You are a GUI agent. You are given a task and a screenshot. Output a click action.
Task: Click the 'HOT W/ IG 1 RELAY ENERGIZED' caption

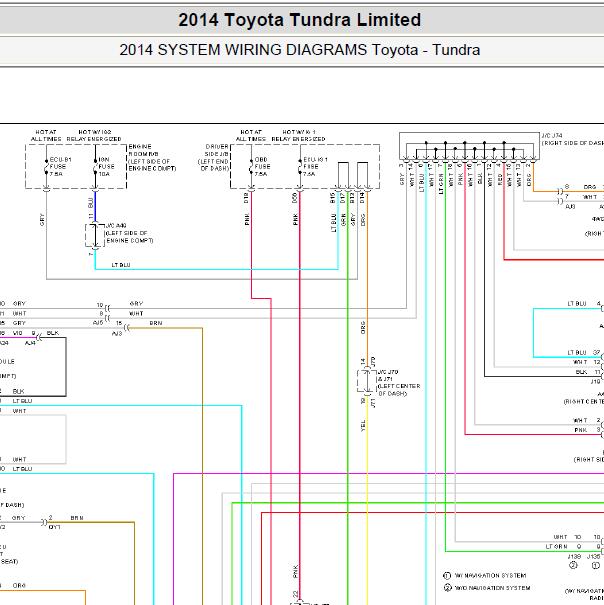click(298, 135)
